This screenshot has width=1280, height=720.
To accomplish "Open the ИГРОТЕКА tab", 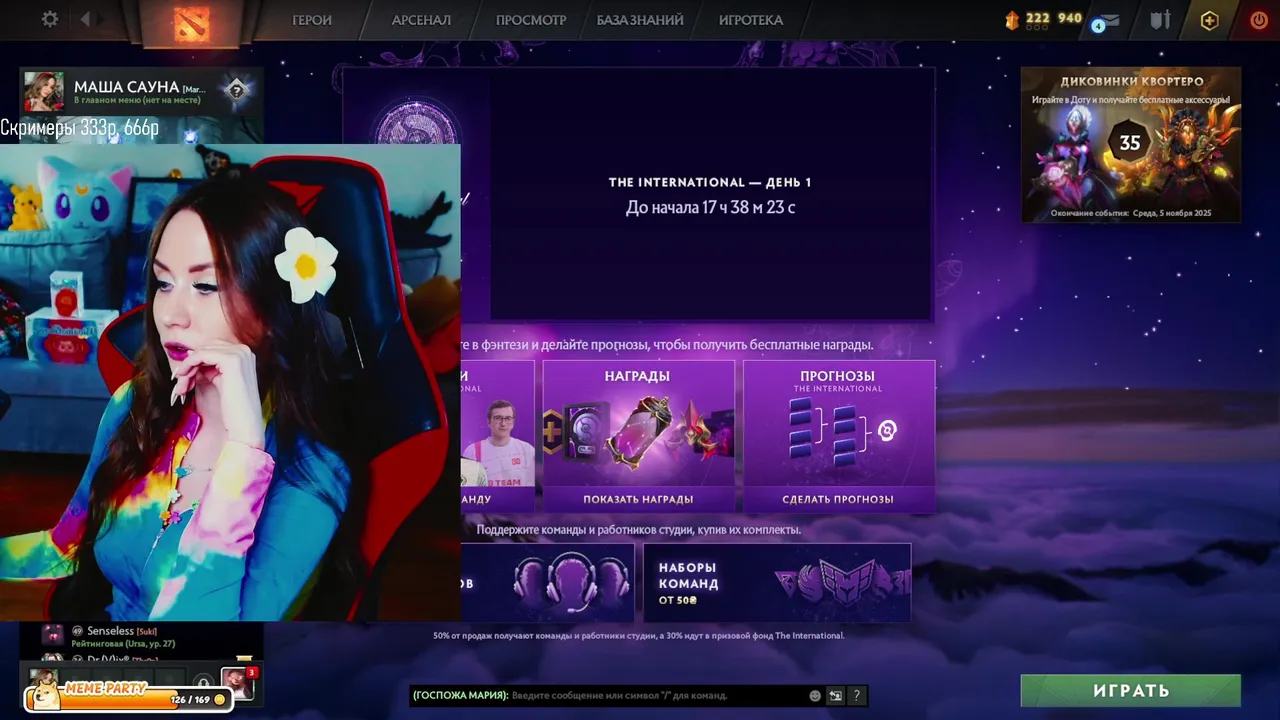I will (751, 20).
